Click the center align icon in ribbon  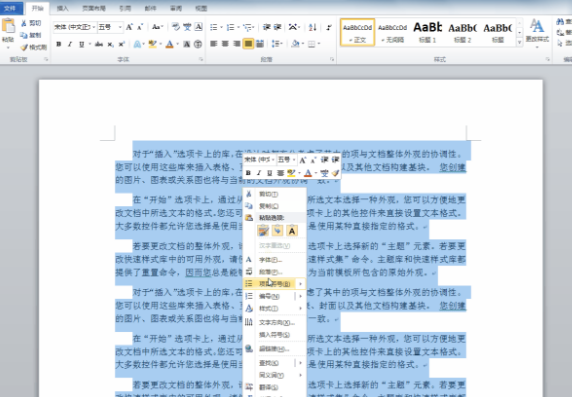(225, 44)
